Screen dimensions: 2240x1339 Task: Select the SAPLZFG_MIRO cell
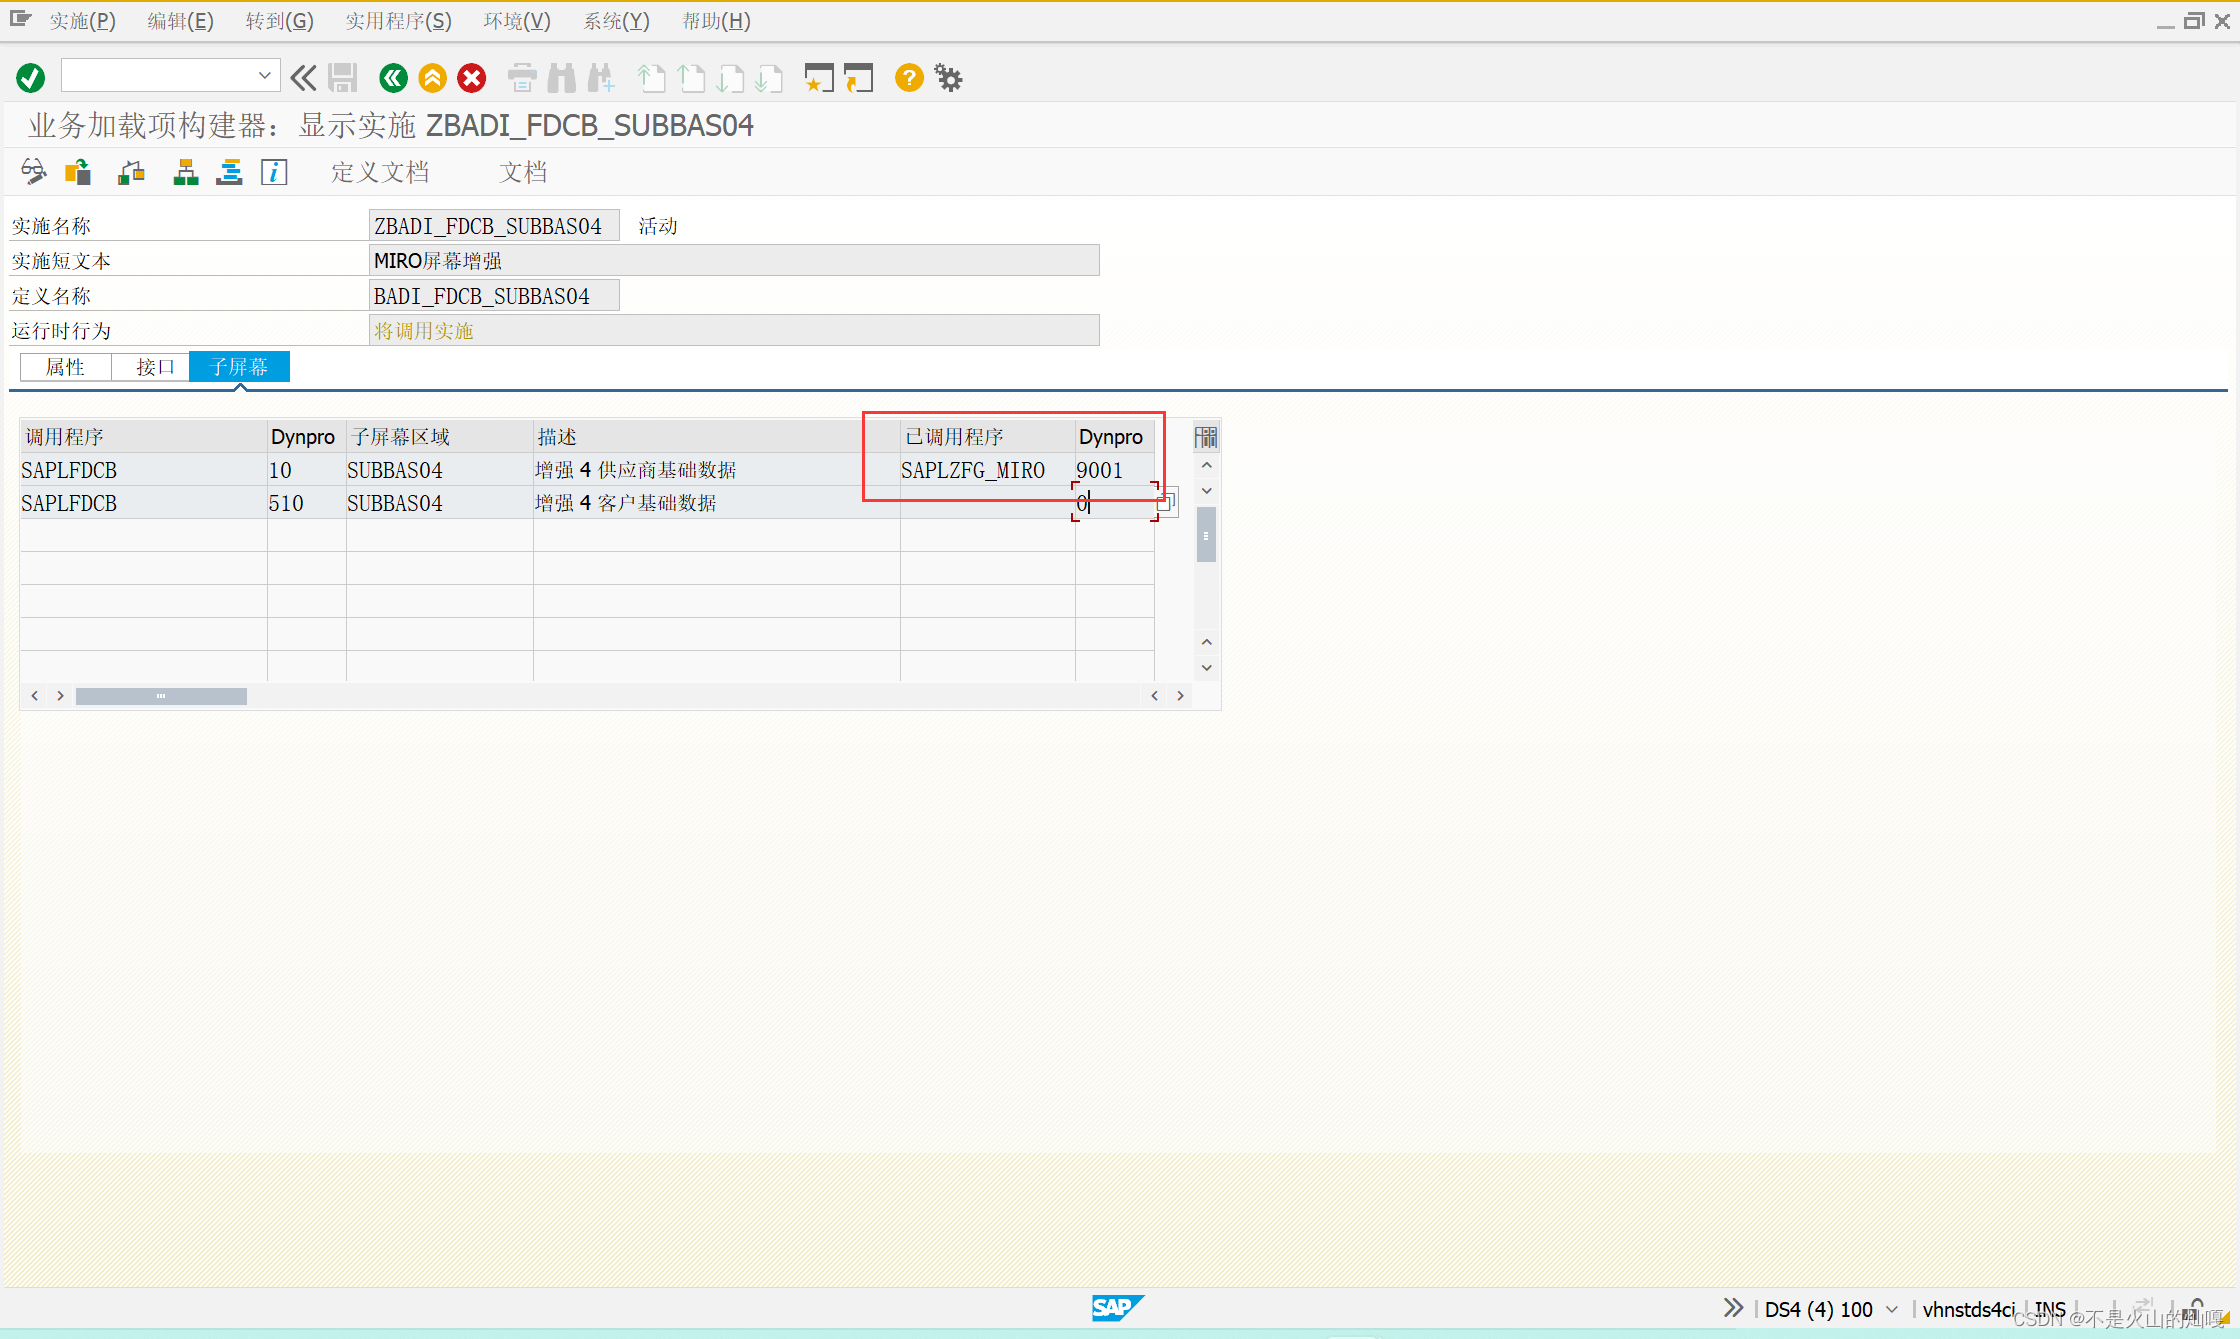(x=987, y=470)
